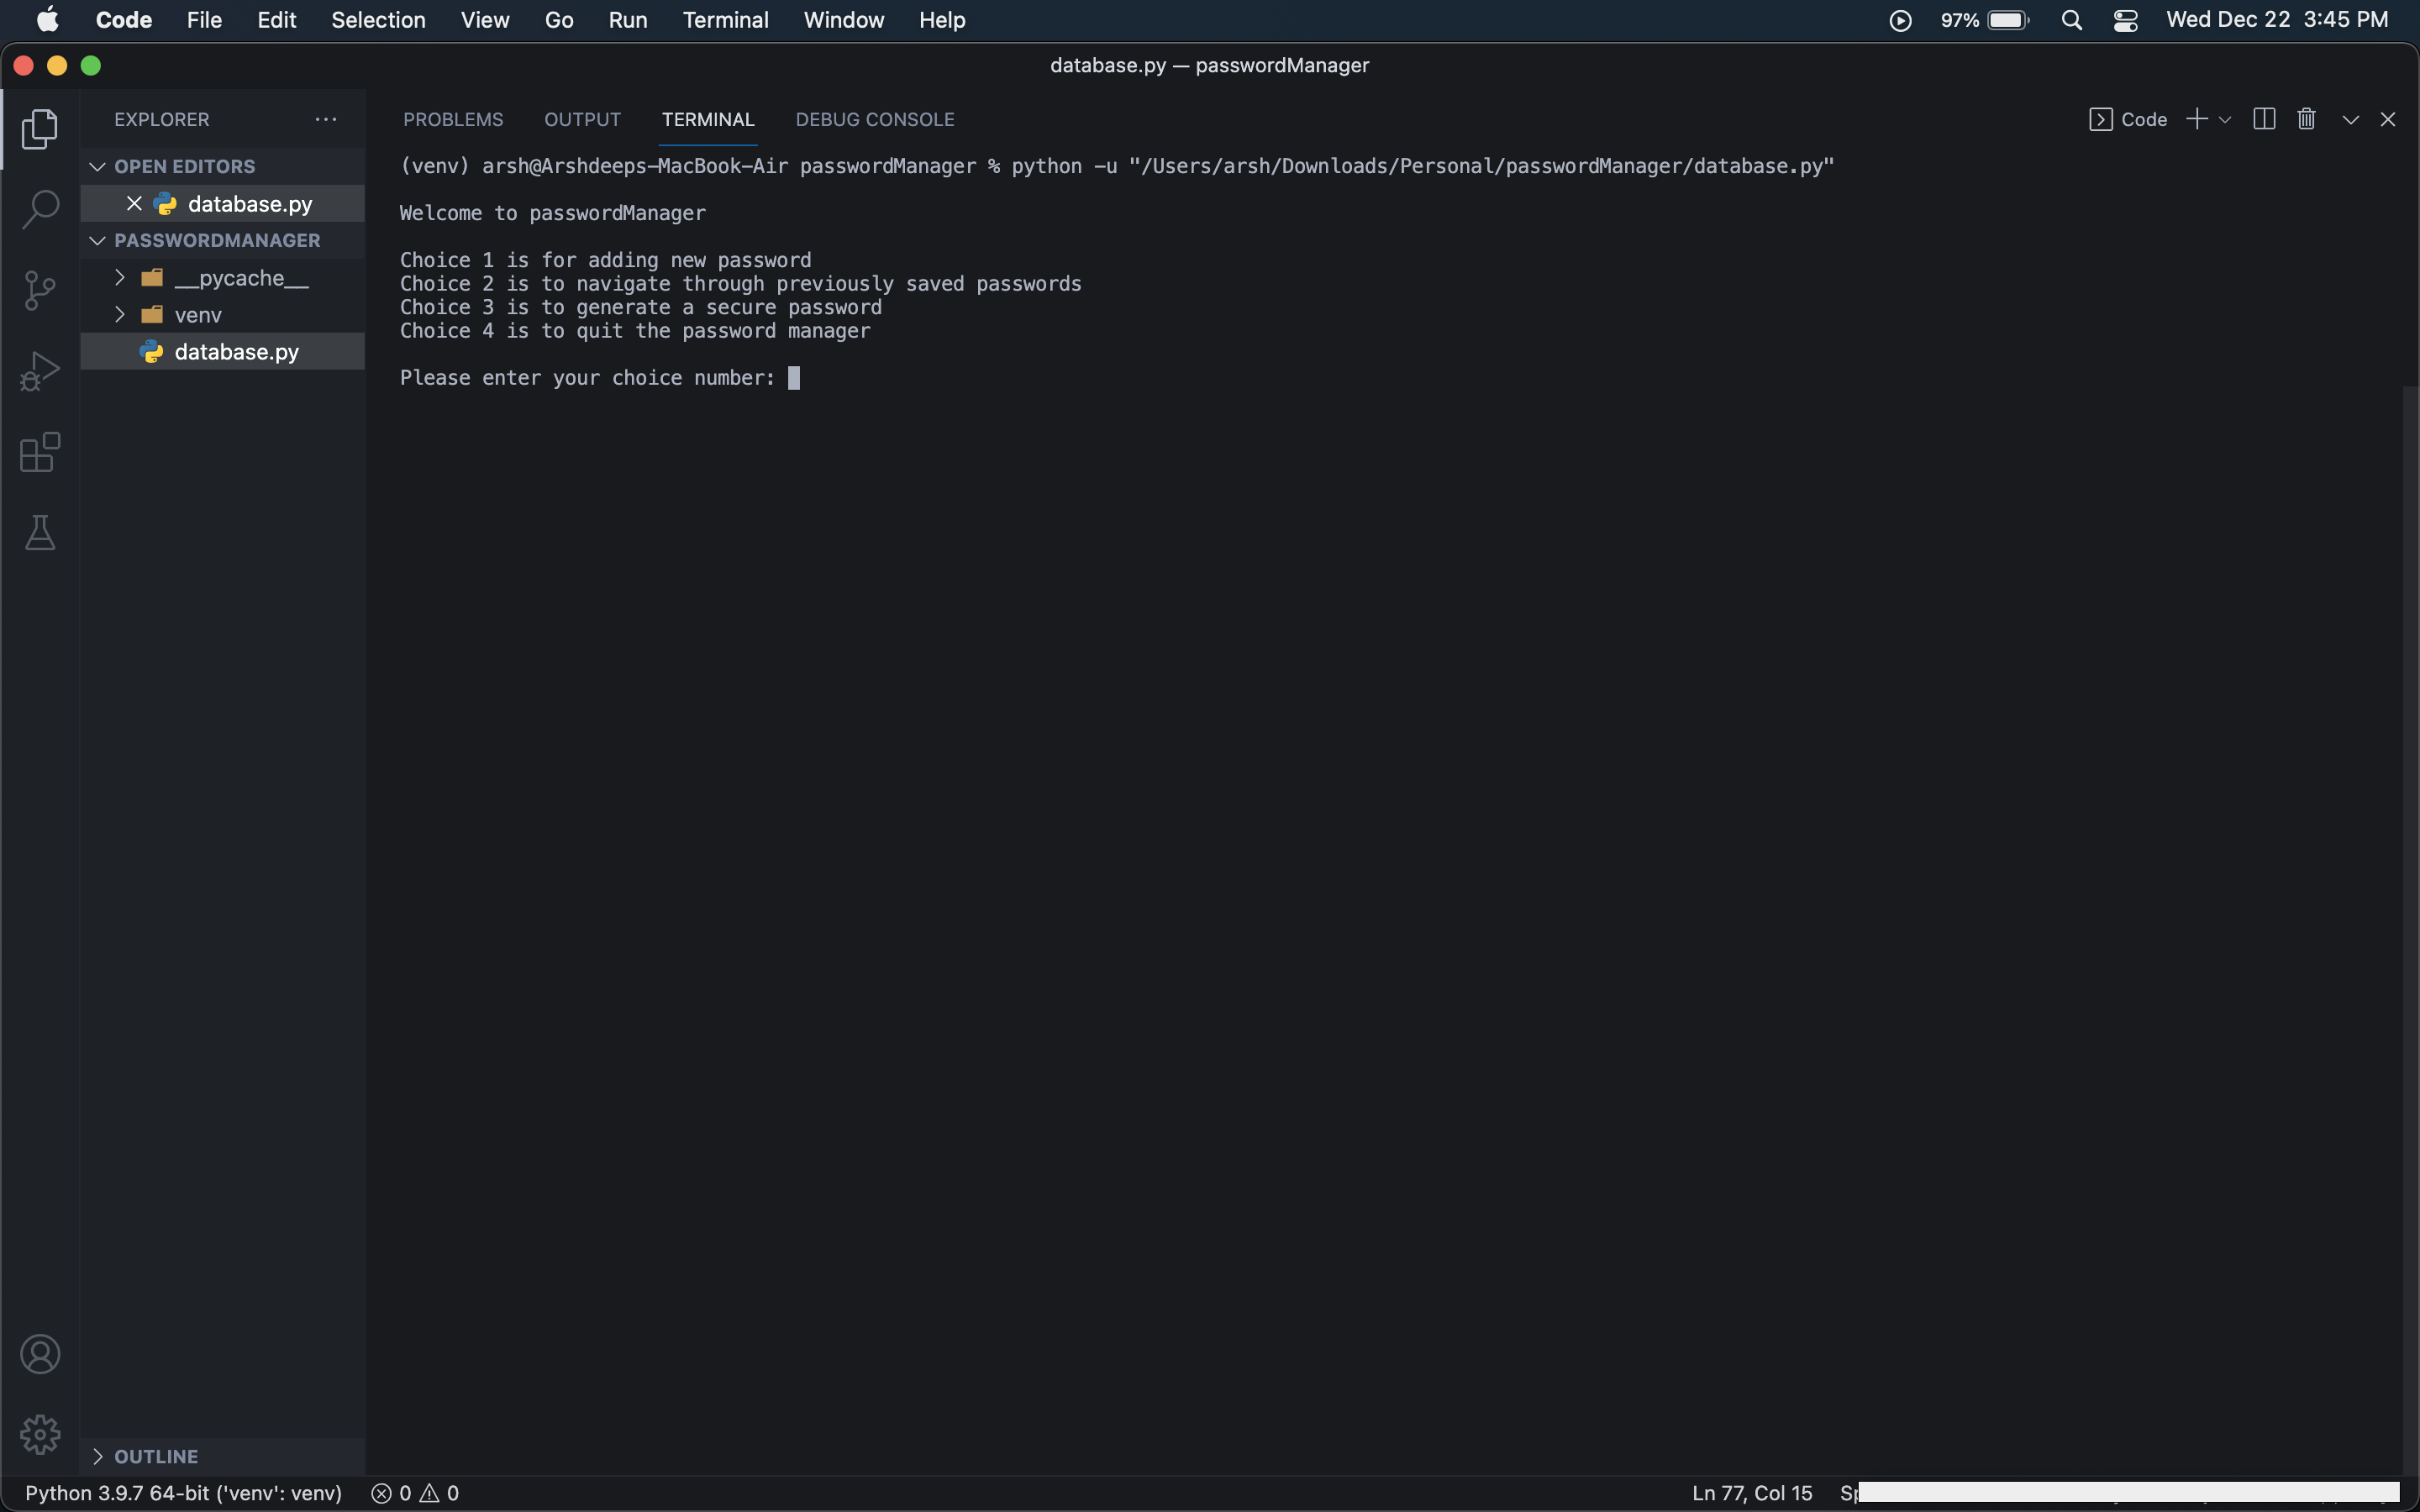Split the terminal panel
2420x1512 pixels.
click(2264, 119)
